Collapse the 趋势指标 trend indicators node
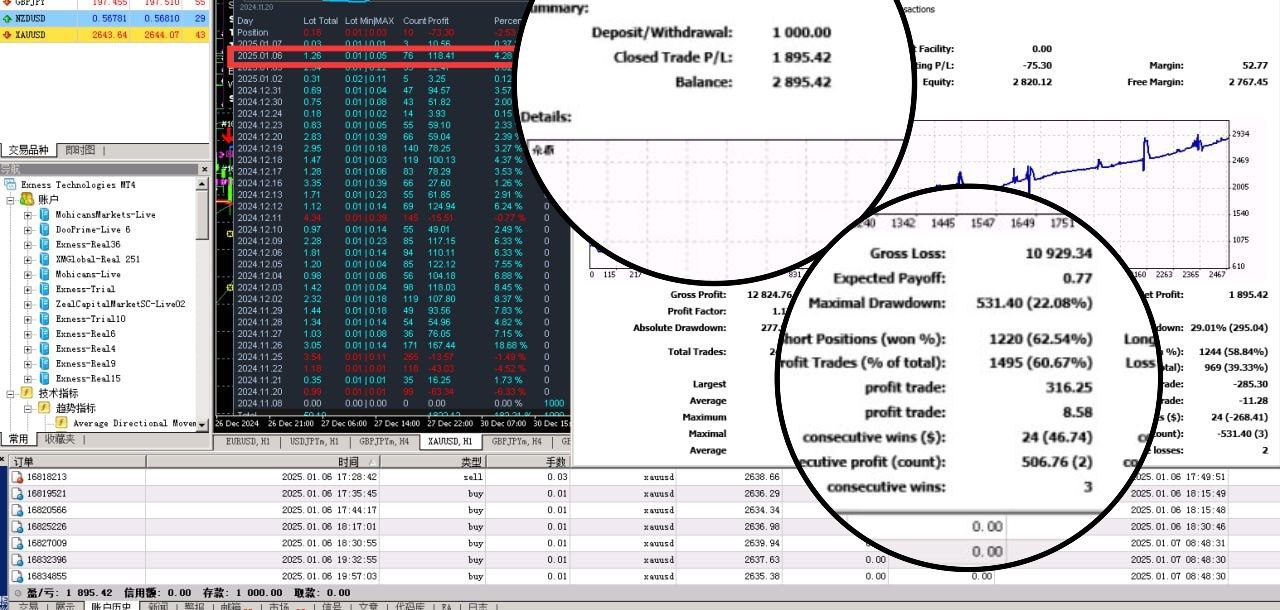The width and height of the screenshot is (1280, 610). (28, 408)
